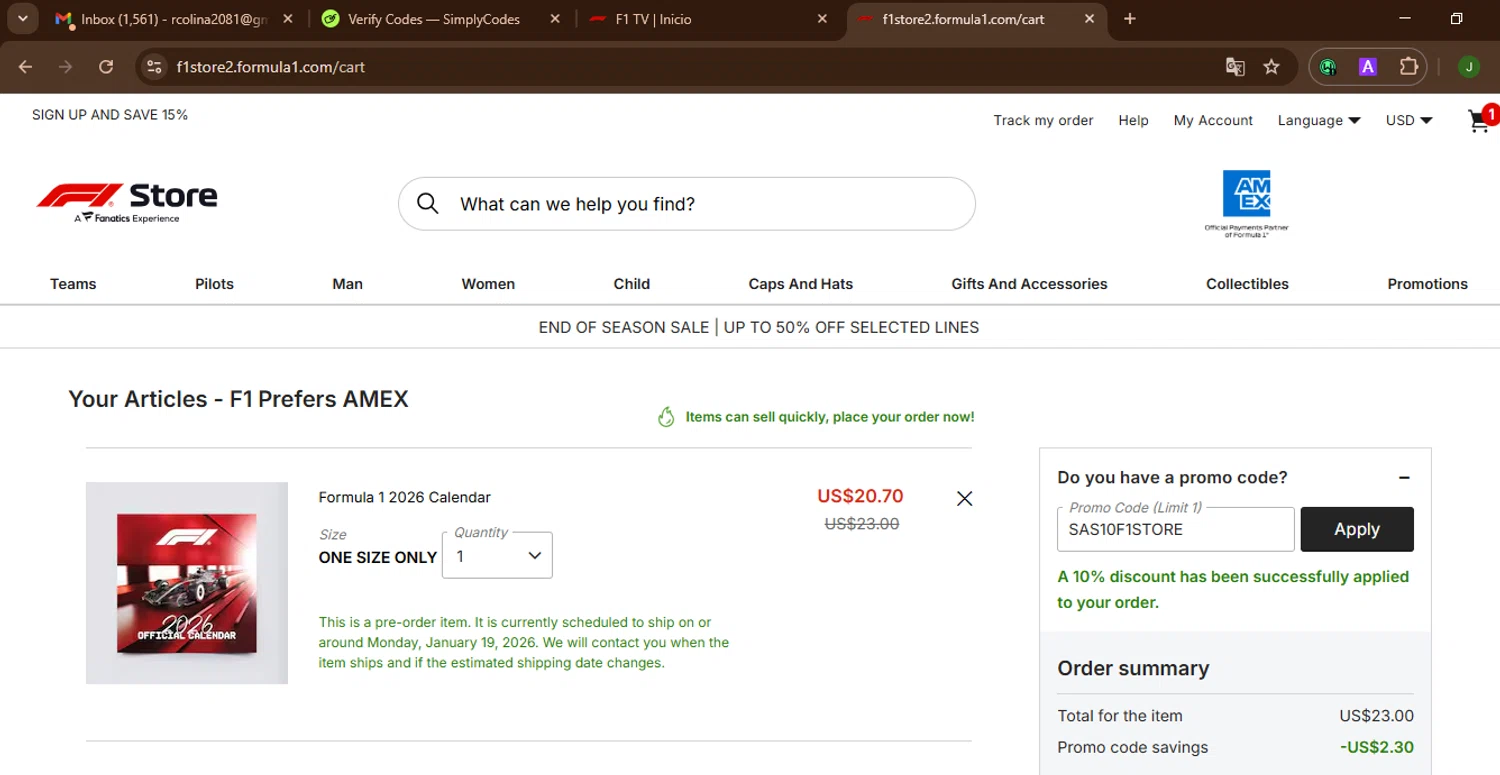Apply the promo code
Viewport: 1500px width, 775px height.
click(1356, 529)
